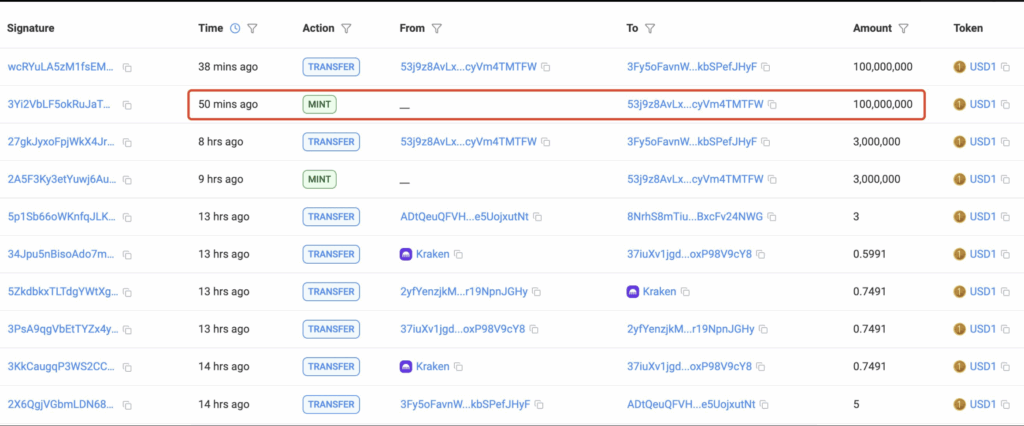Open the To column filter
This screenshot has height=426, width=1024.
650,29
